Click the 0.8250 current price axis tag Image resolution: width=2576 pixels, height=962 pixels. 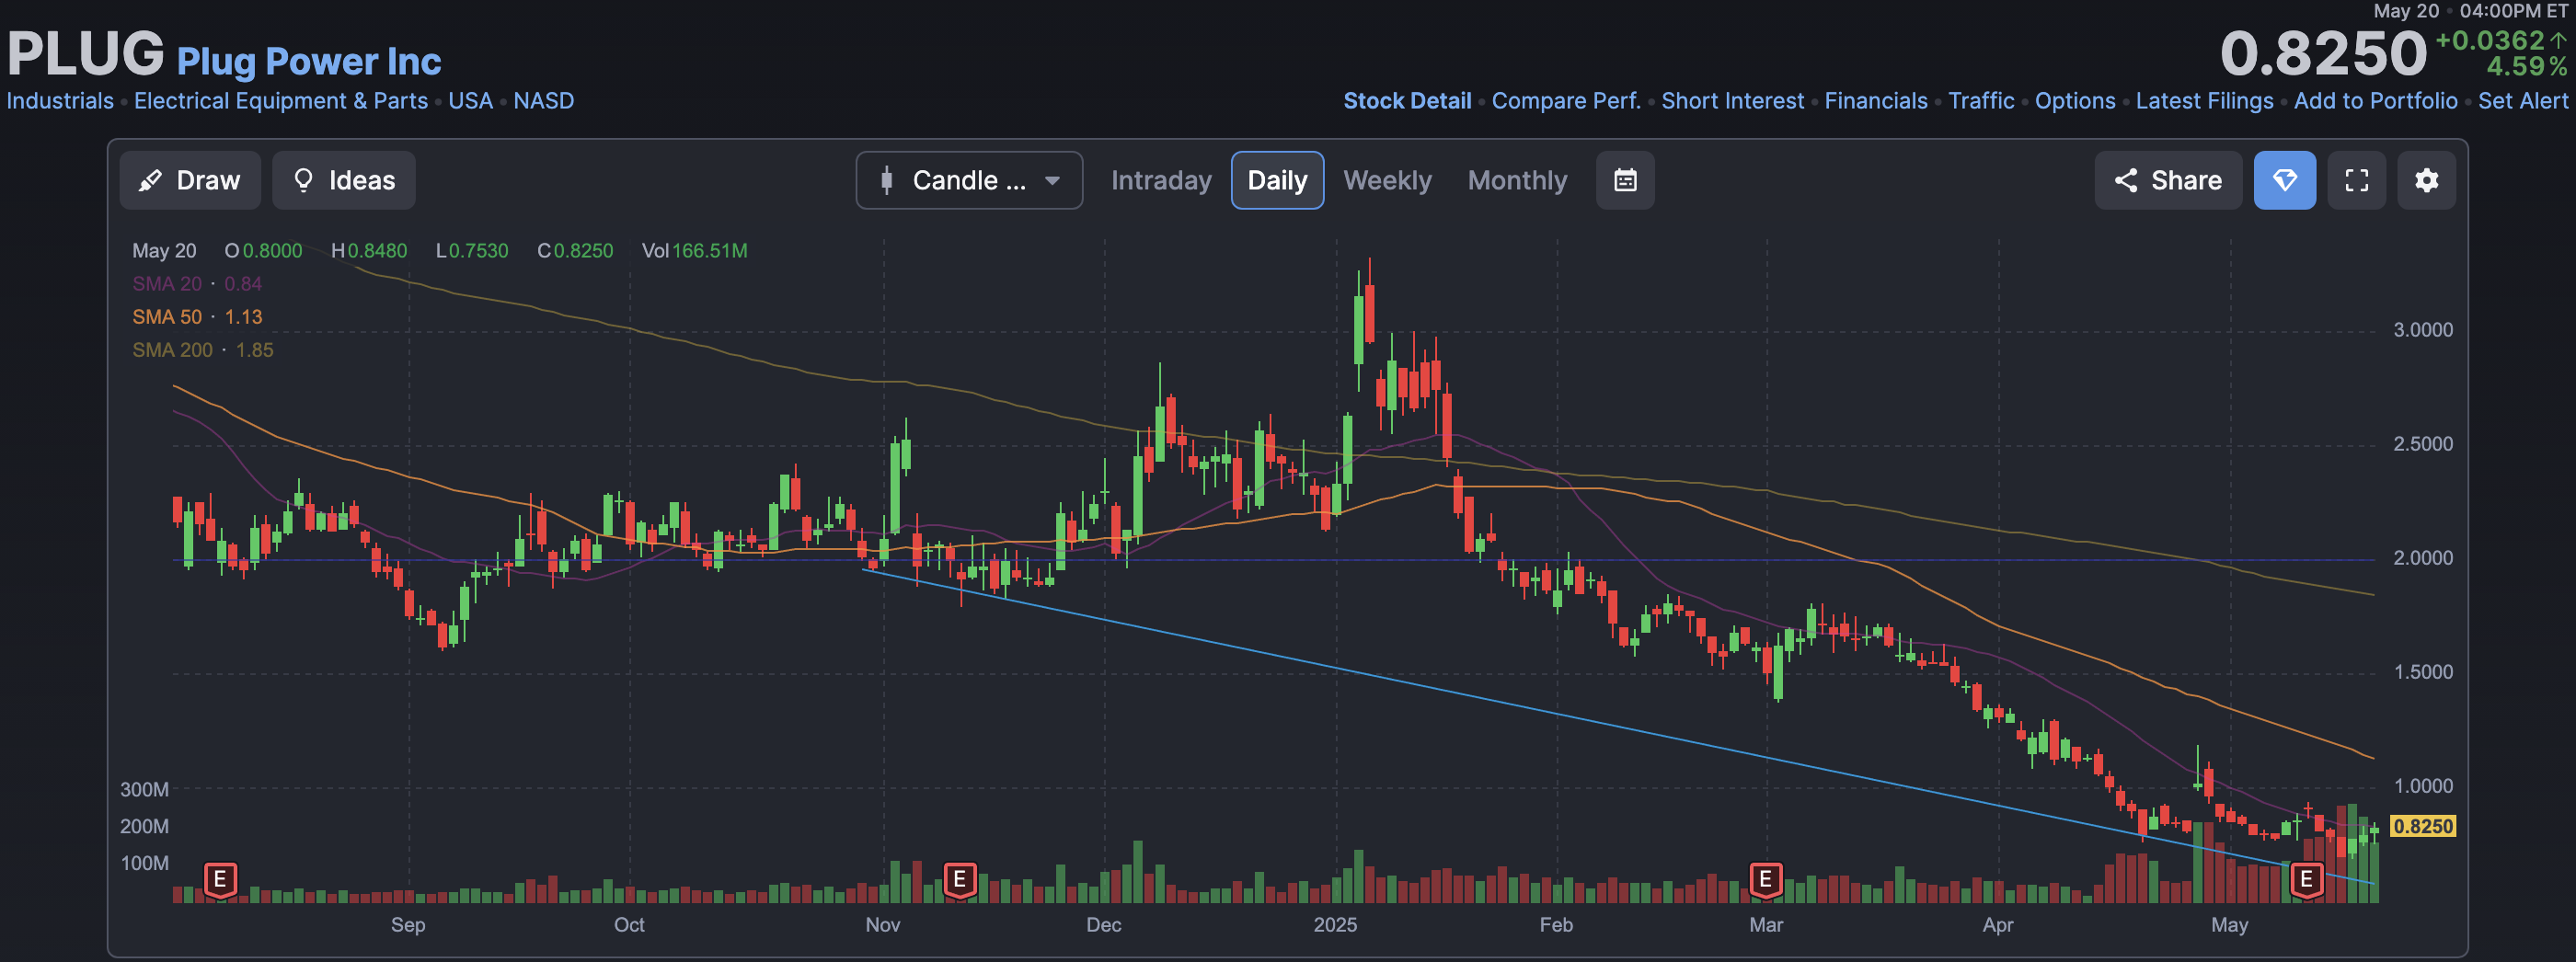(x=2422, y=826)
